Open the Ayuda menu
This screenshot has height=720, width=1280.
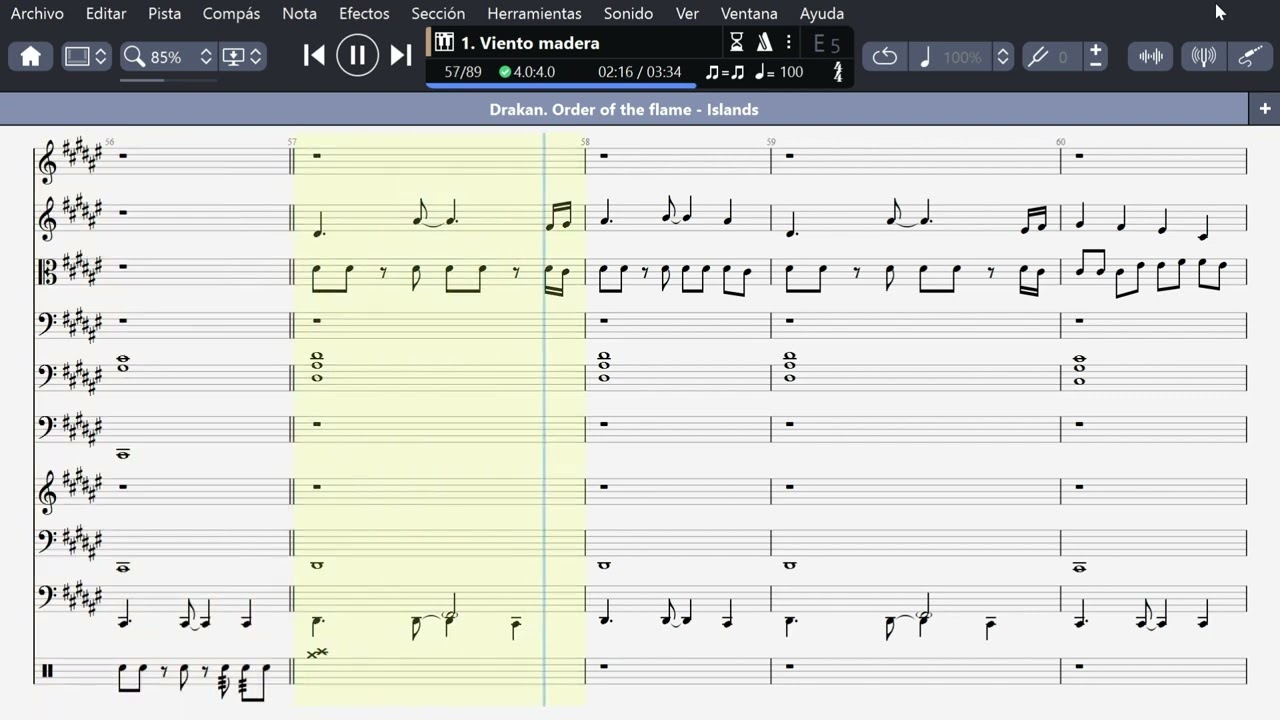[x=822, y=13]
